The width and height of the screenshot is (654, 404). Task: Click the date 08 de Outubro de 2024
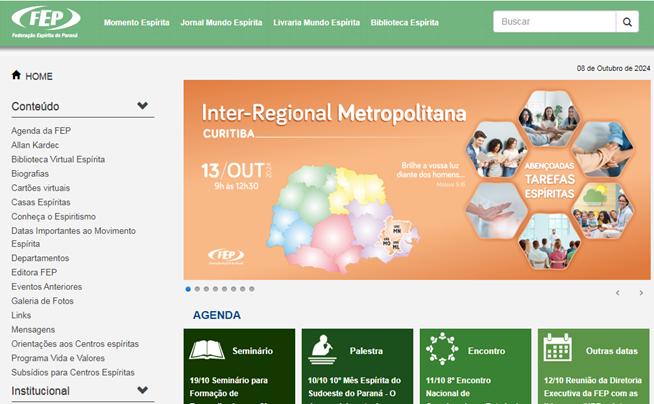613,68
